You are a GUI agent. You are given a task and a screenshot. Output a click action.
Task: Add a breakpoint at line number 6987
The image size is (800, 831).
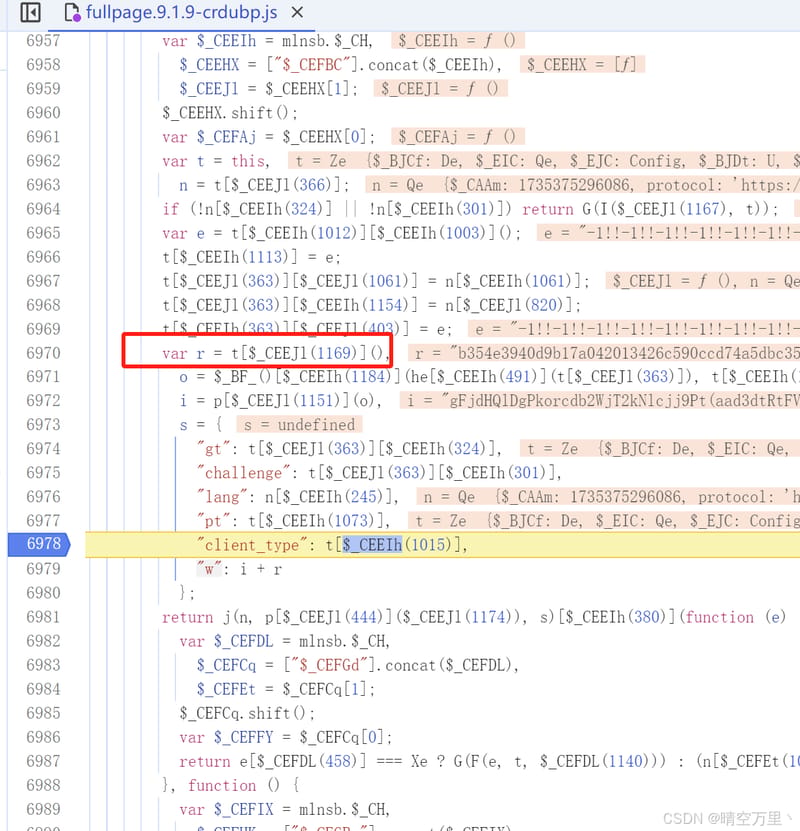43,761
